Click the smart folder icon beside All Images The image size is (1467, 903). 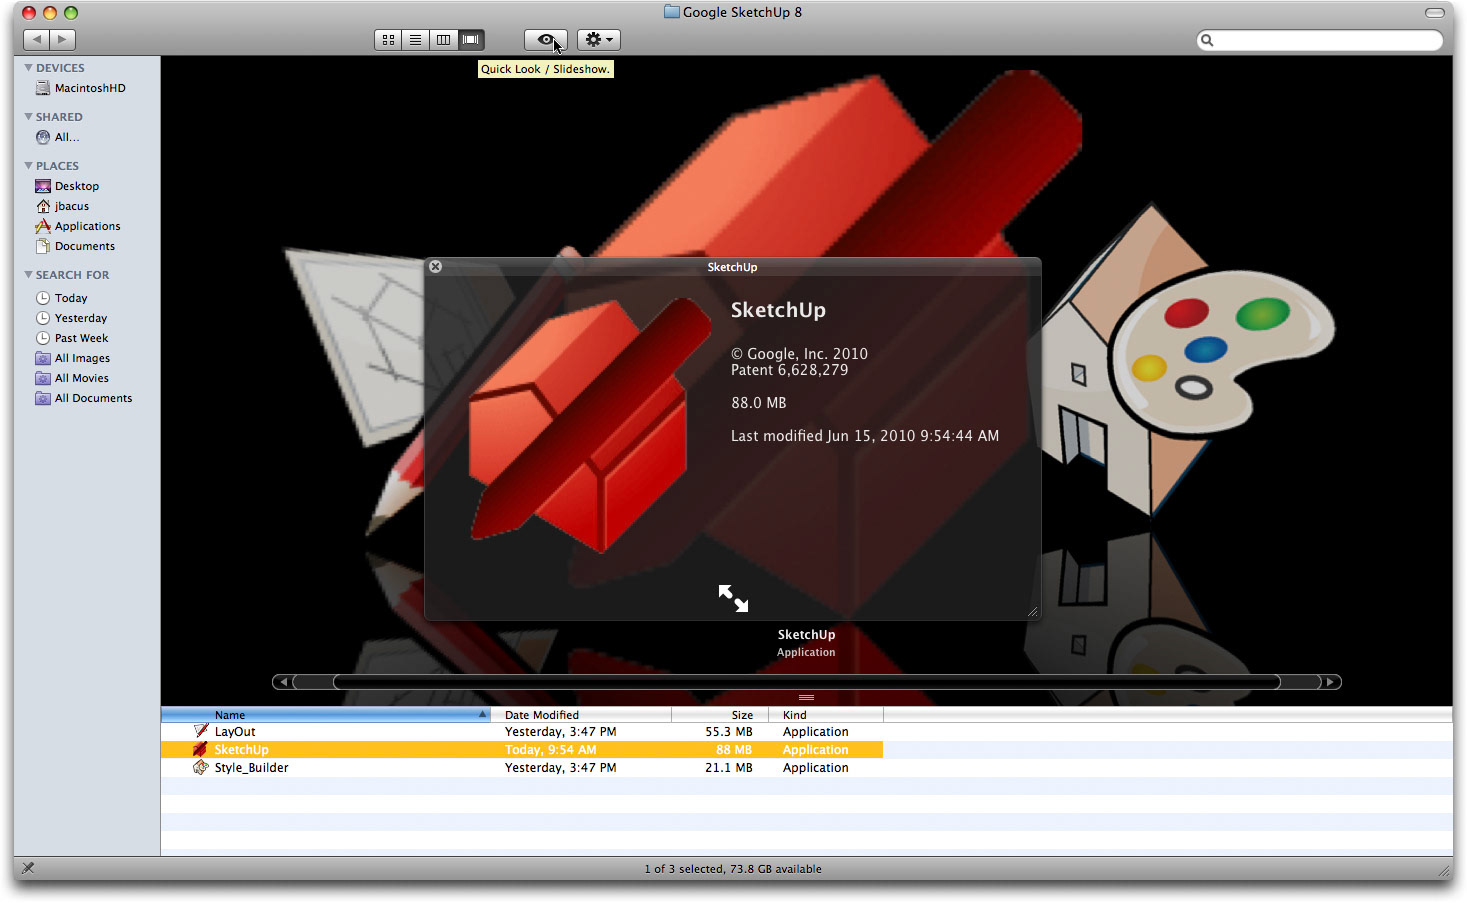pyautogui.click(x=43, y=358)
